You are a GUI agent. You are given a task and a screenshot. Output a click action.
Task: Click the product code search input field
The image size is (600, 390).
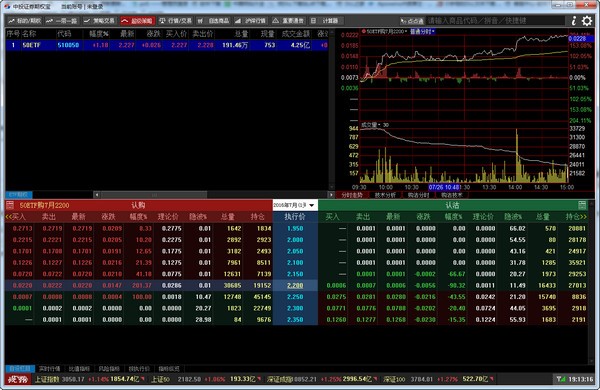pyautogui.click(x=496, y=21)
